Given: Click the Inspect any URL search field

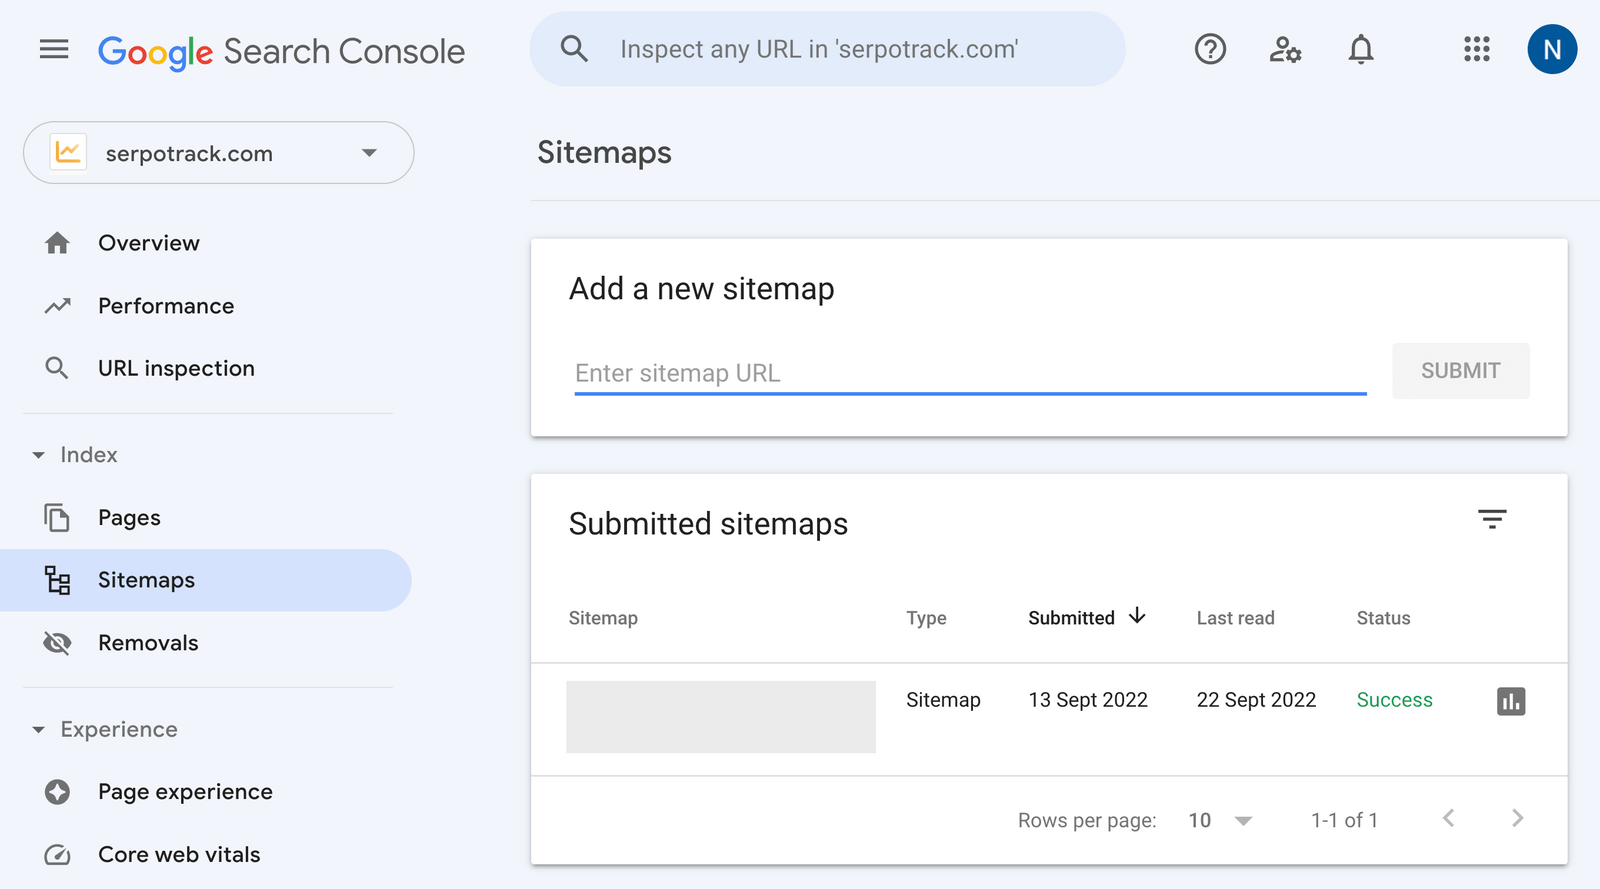Looking at the screenshot, I should click(827, 49).
